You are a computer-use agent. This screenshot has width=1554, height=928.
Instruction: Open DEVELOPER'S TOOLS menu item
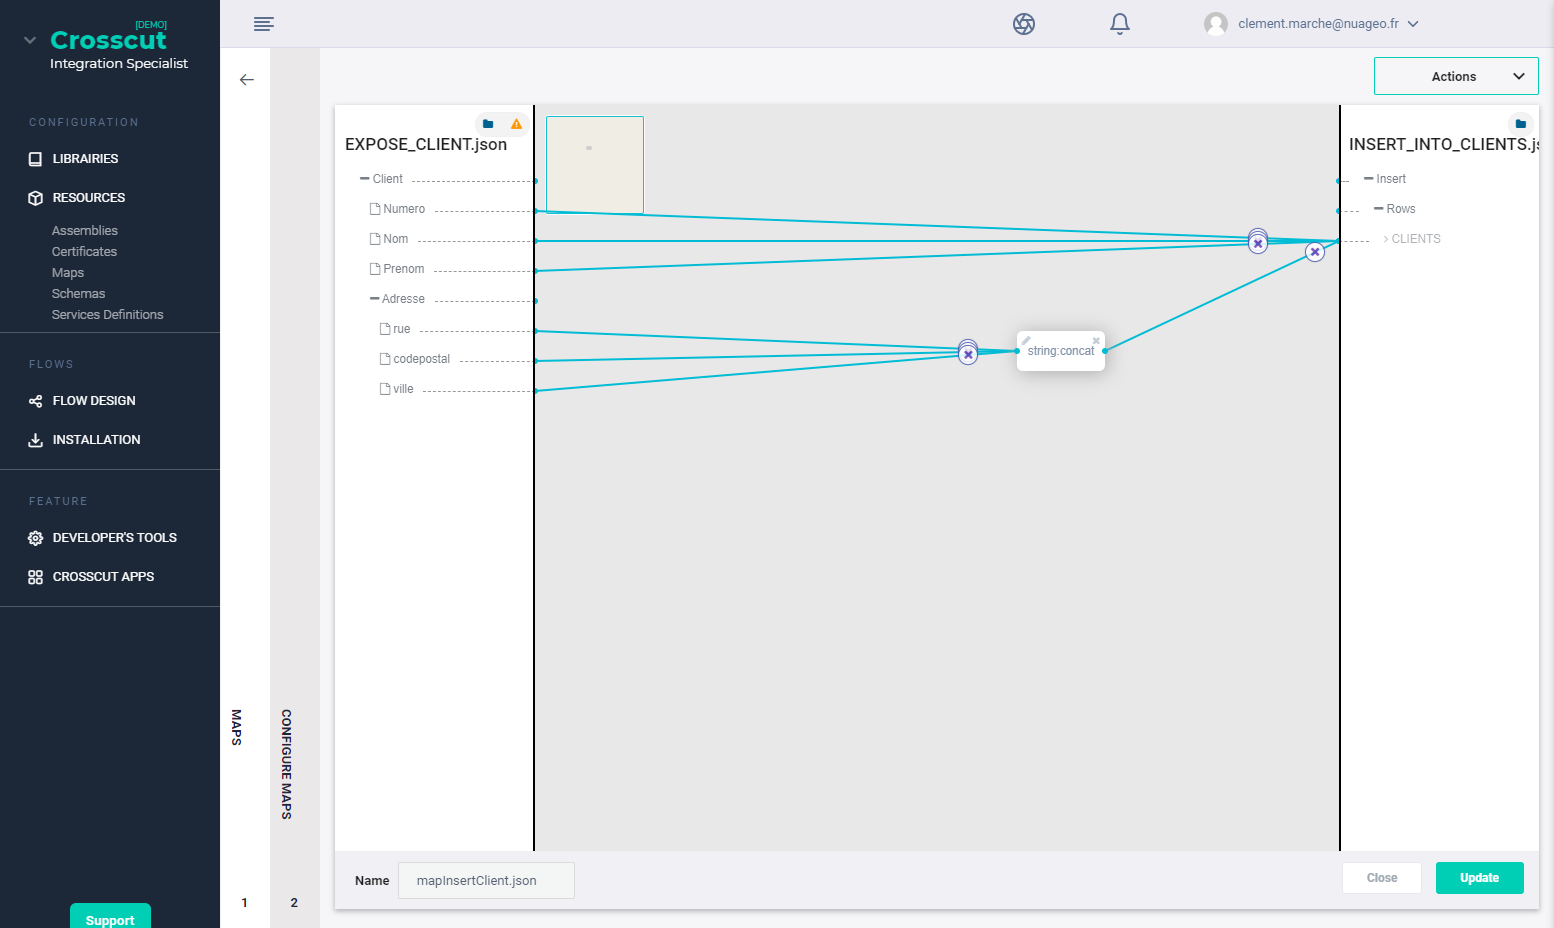tap(114, 538)
